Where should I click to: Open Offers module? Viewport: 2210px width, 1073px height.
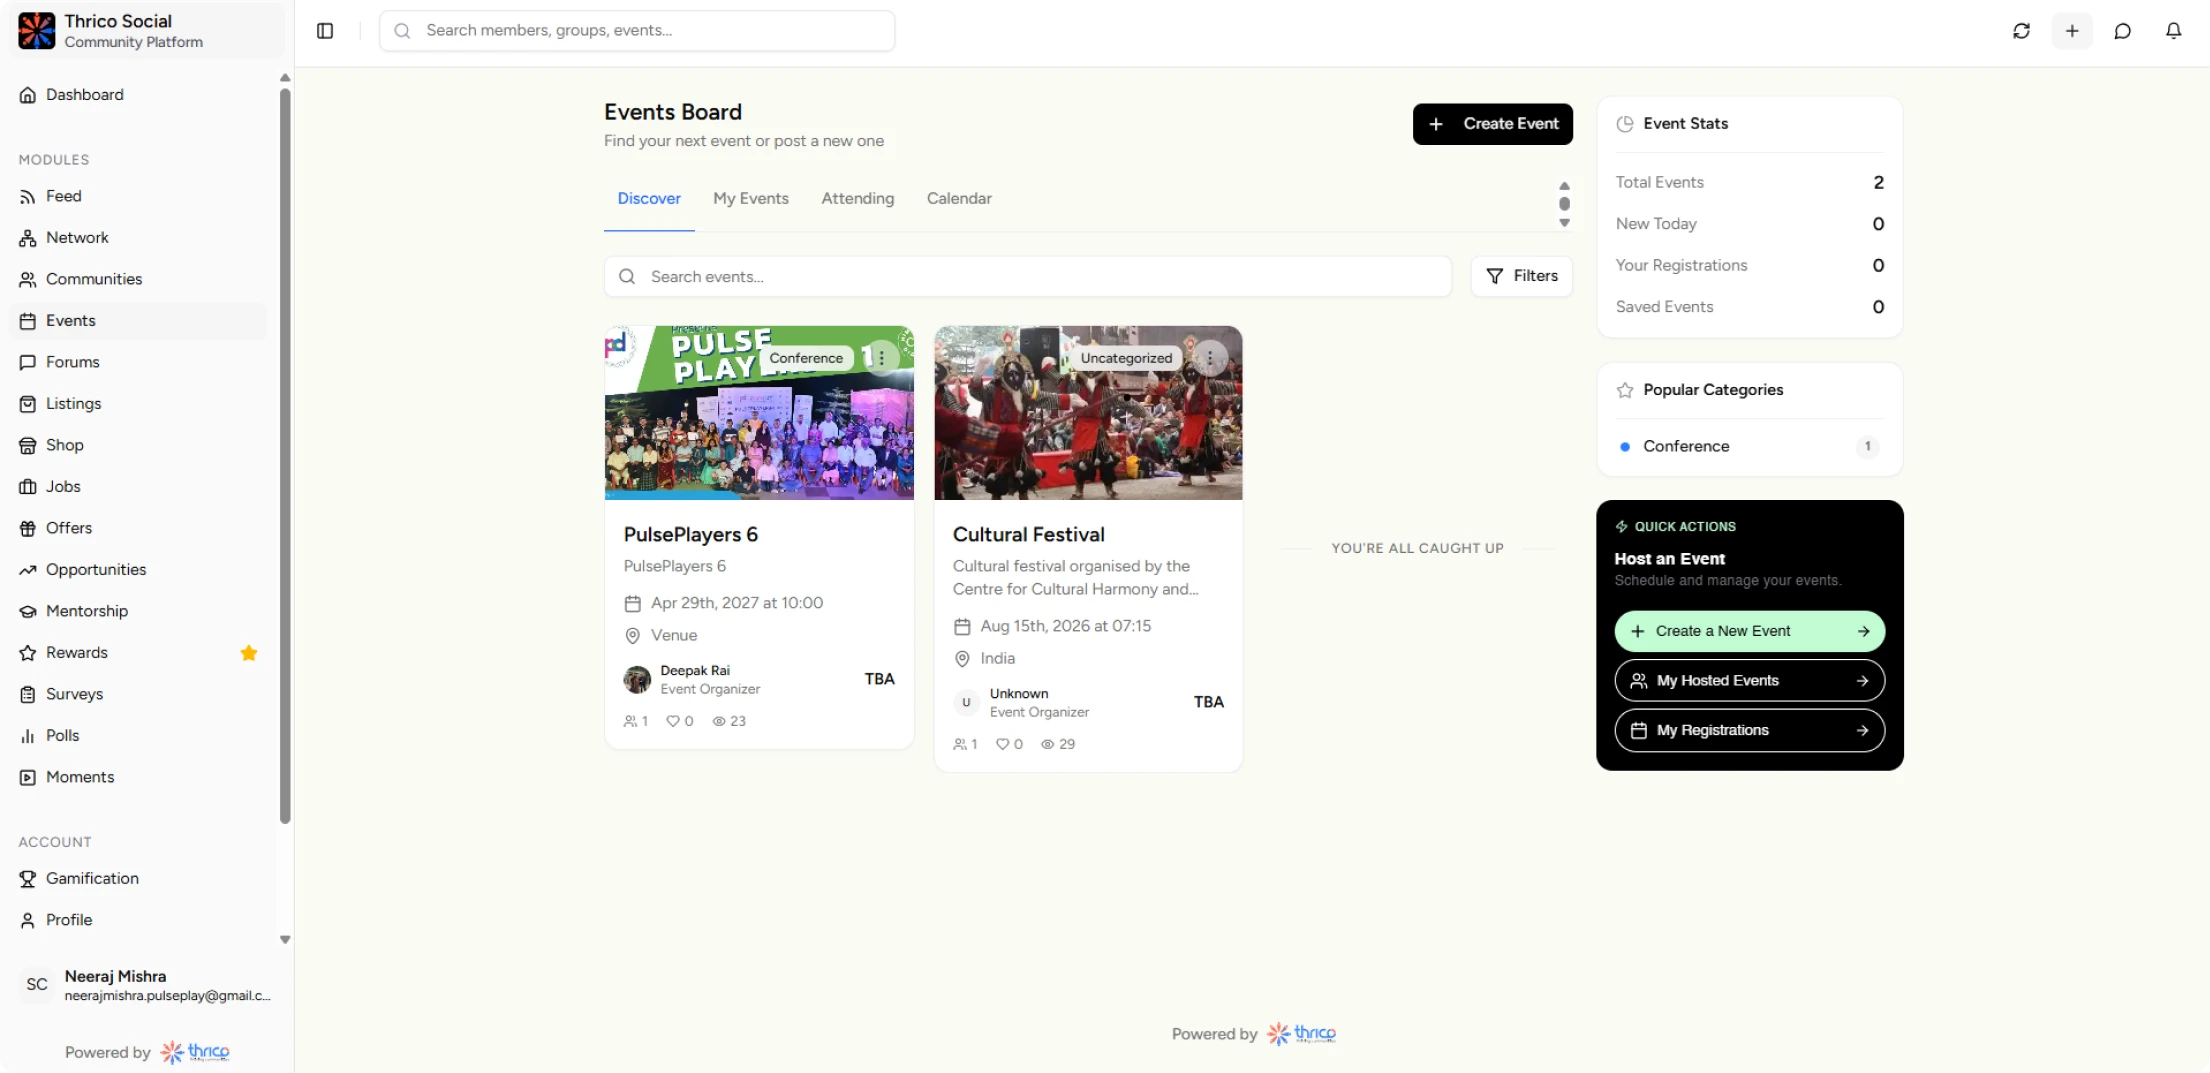click(140, 528)
